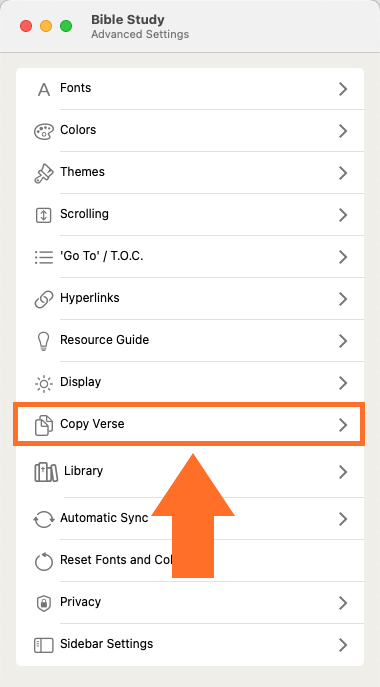The image size is (380, 687).
Task: Click the Fonts letter A icon
Action: tap(44, 89)
